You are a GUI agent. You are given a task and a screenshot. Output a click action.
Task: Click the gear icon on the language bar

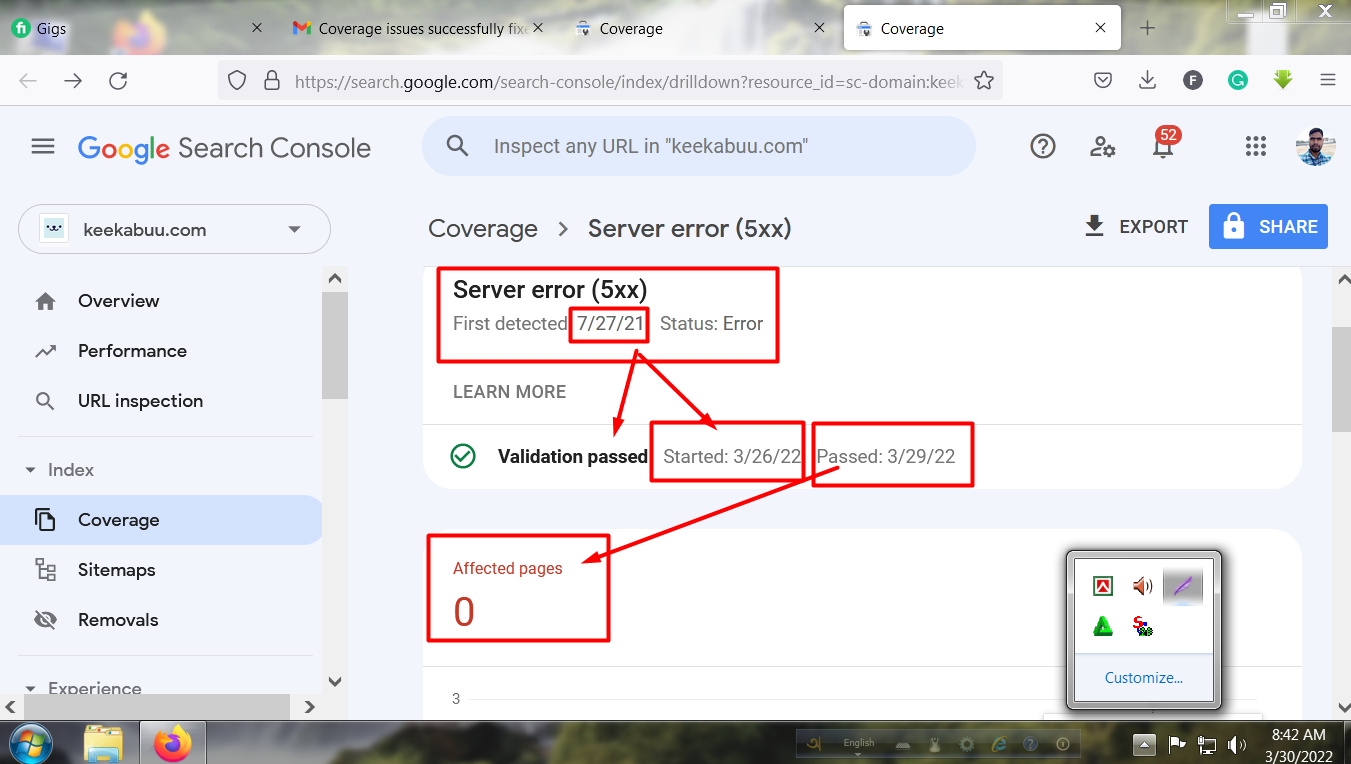click(x=967, y=744)
